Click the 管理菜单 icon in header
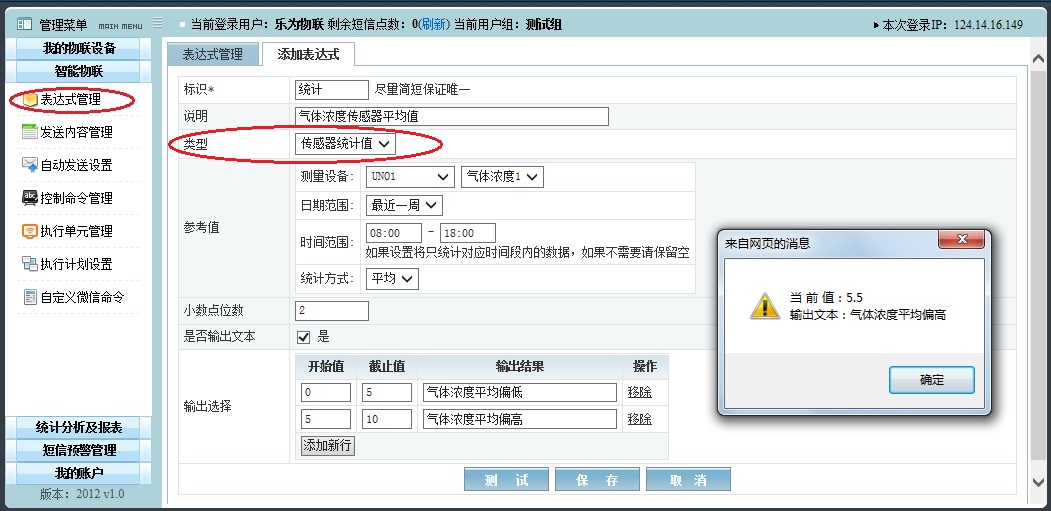1051x511 pixels. coord(24,24)
